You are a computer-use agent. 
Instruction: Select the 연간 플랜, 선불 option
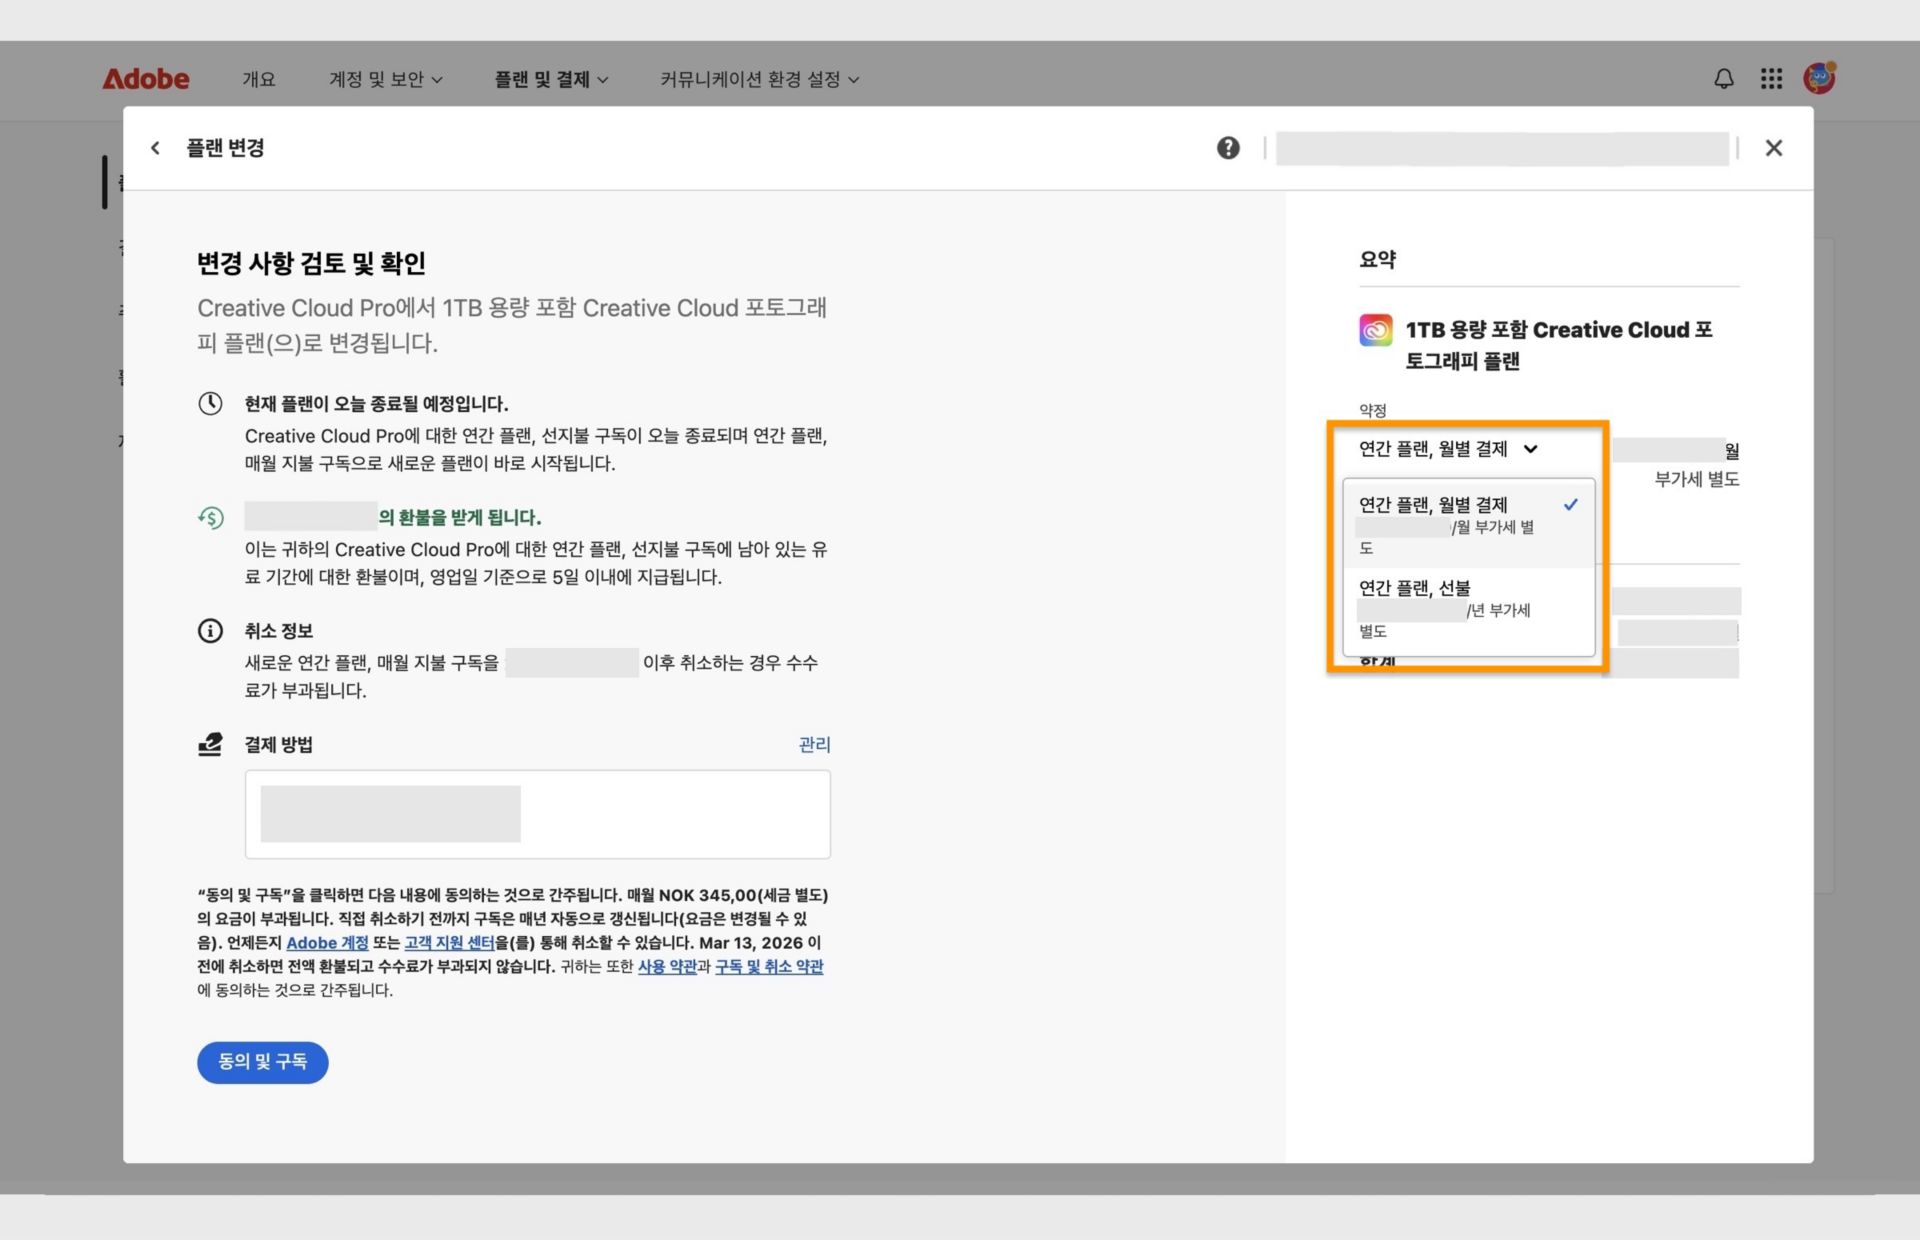[x=1413, y=588]
